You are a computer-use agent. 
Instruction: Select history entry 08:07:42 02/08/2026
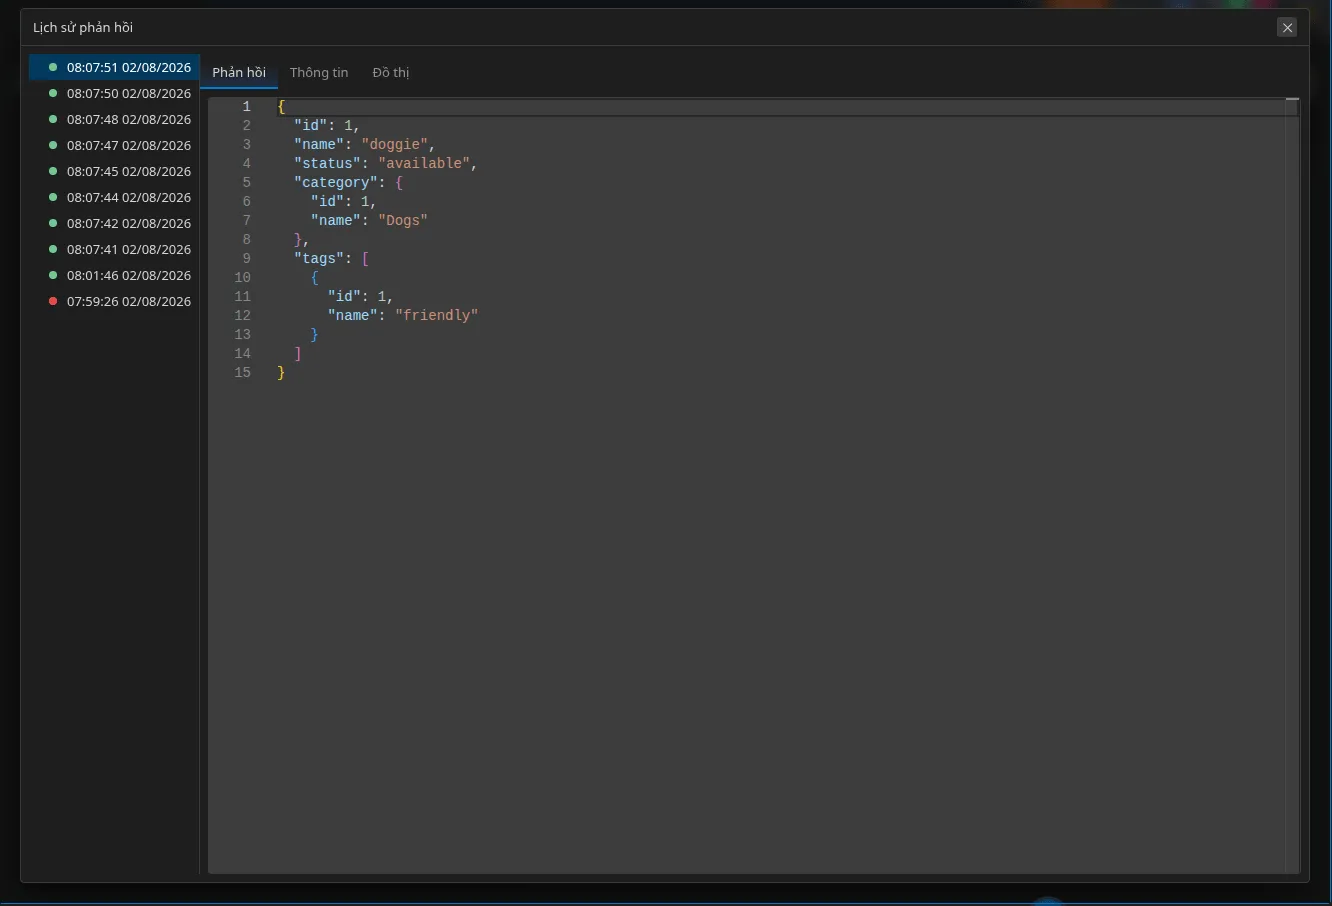114,223
